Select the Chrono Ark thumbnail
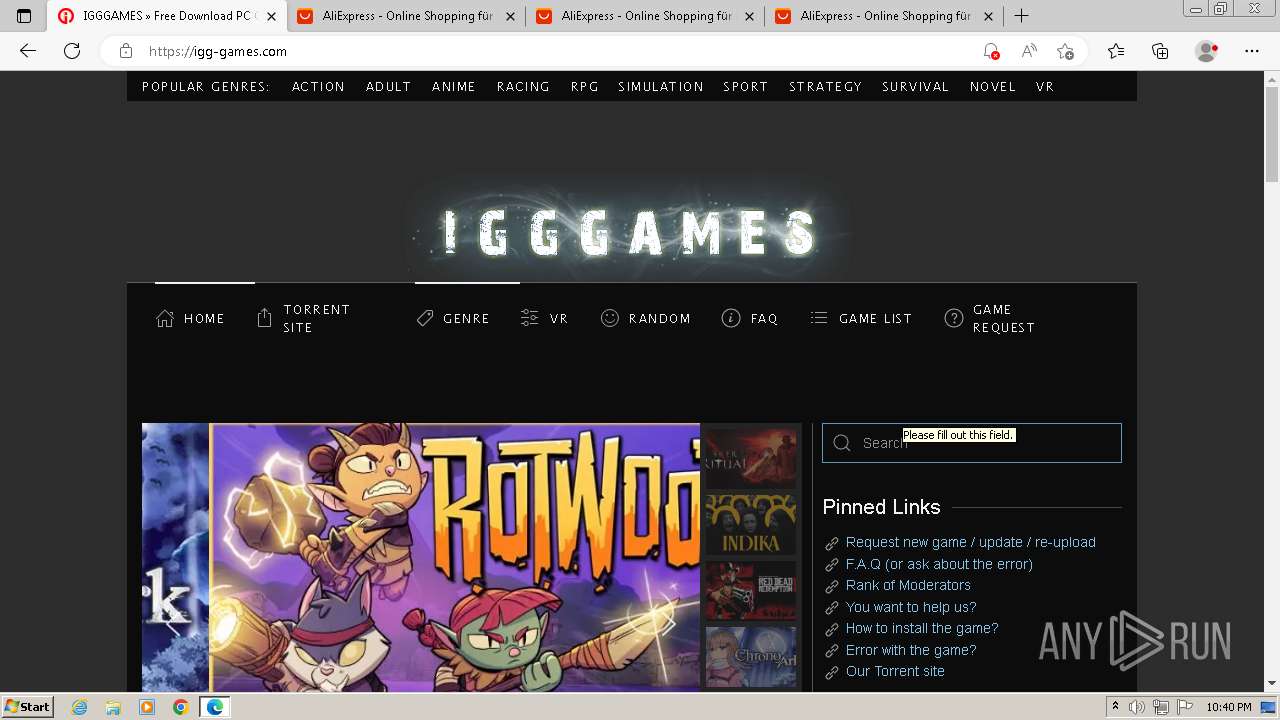The image size is (1280, 720). pos(751,657)
